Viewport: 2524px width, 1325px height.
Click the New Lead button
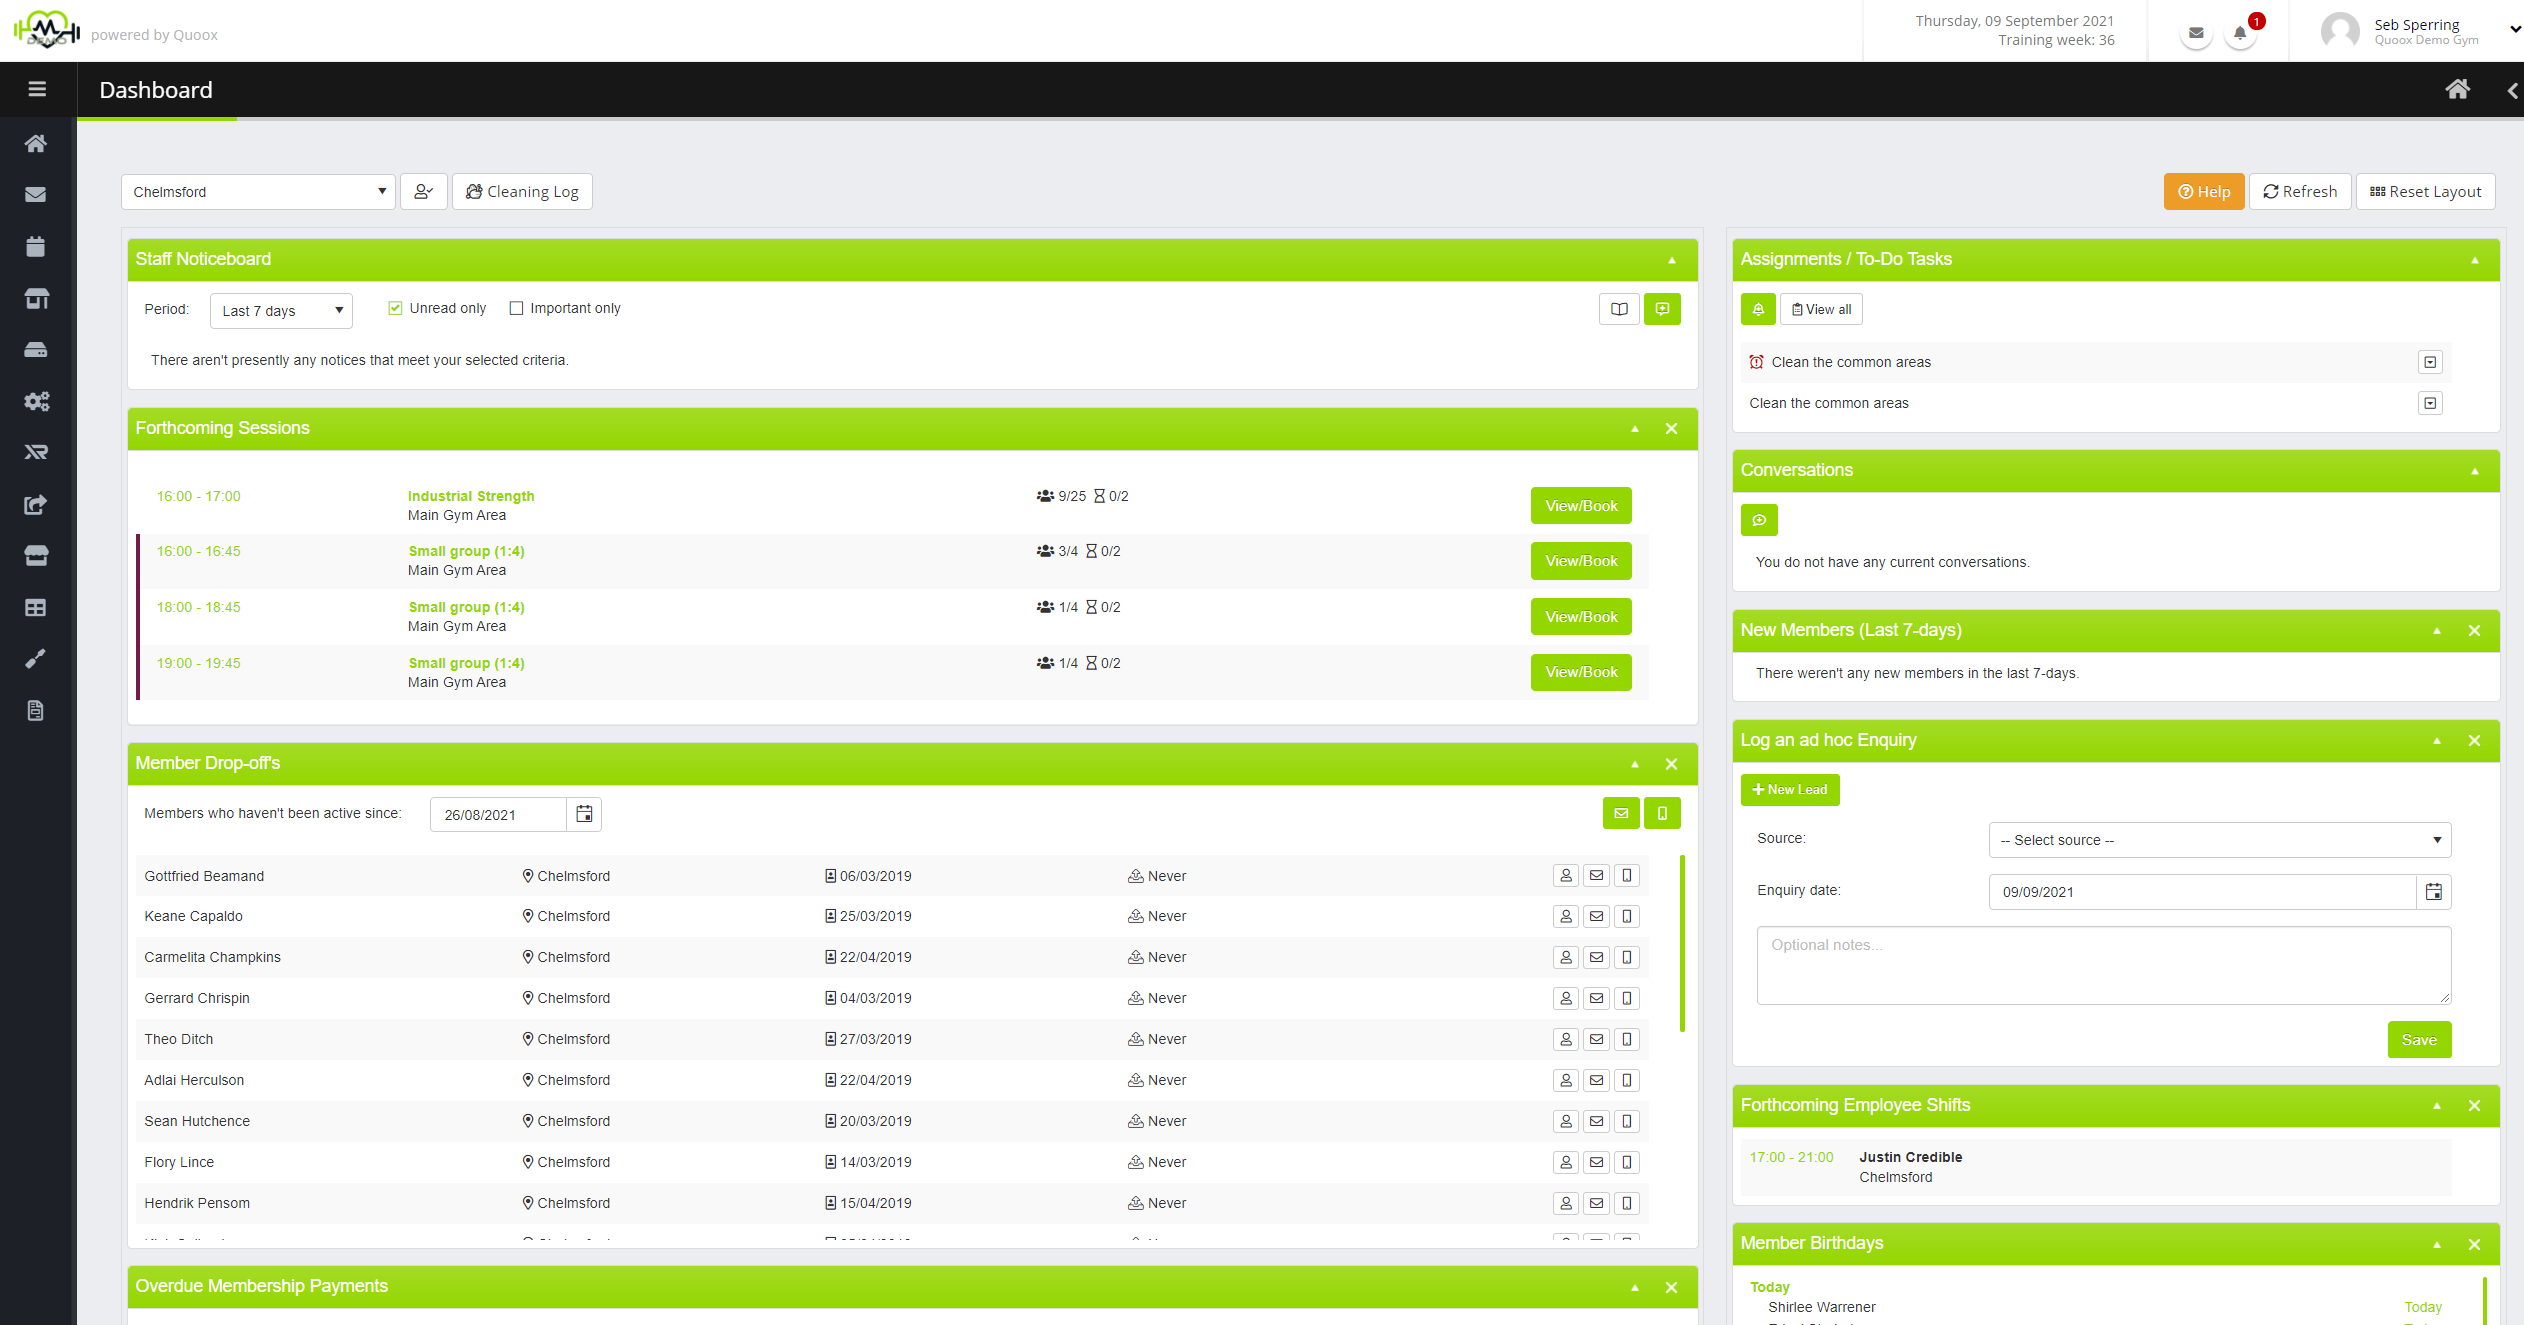[x=1790, y=789]
